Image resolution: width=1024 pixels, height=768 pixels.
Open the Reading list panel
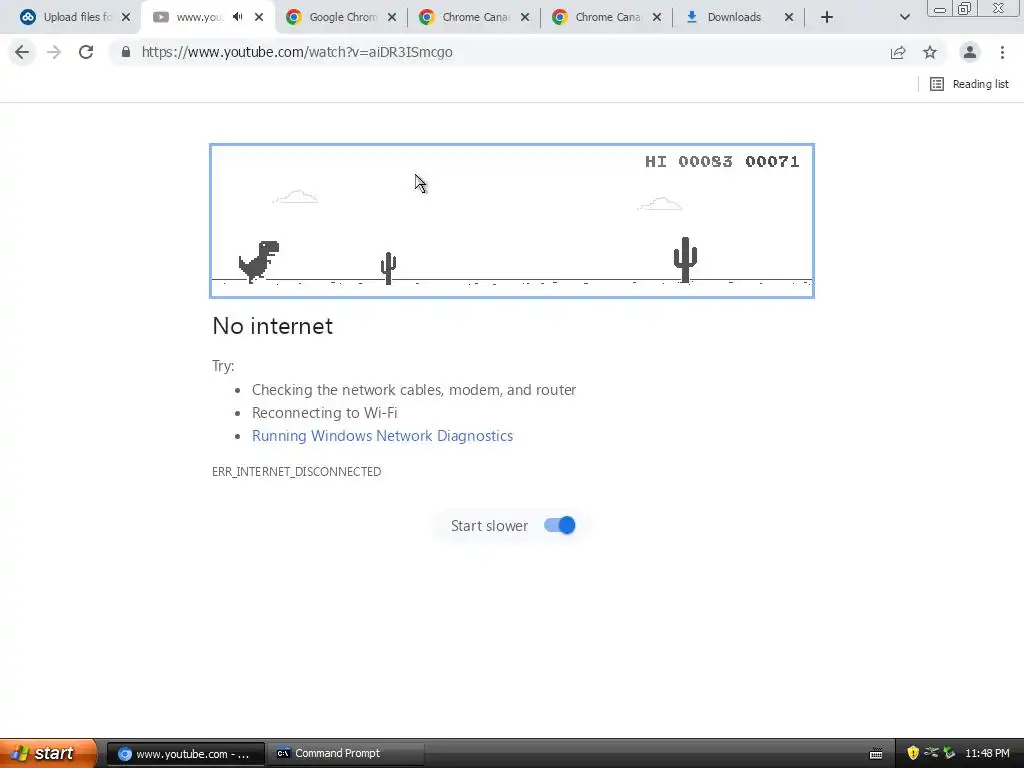click(969, 84)
